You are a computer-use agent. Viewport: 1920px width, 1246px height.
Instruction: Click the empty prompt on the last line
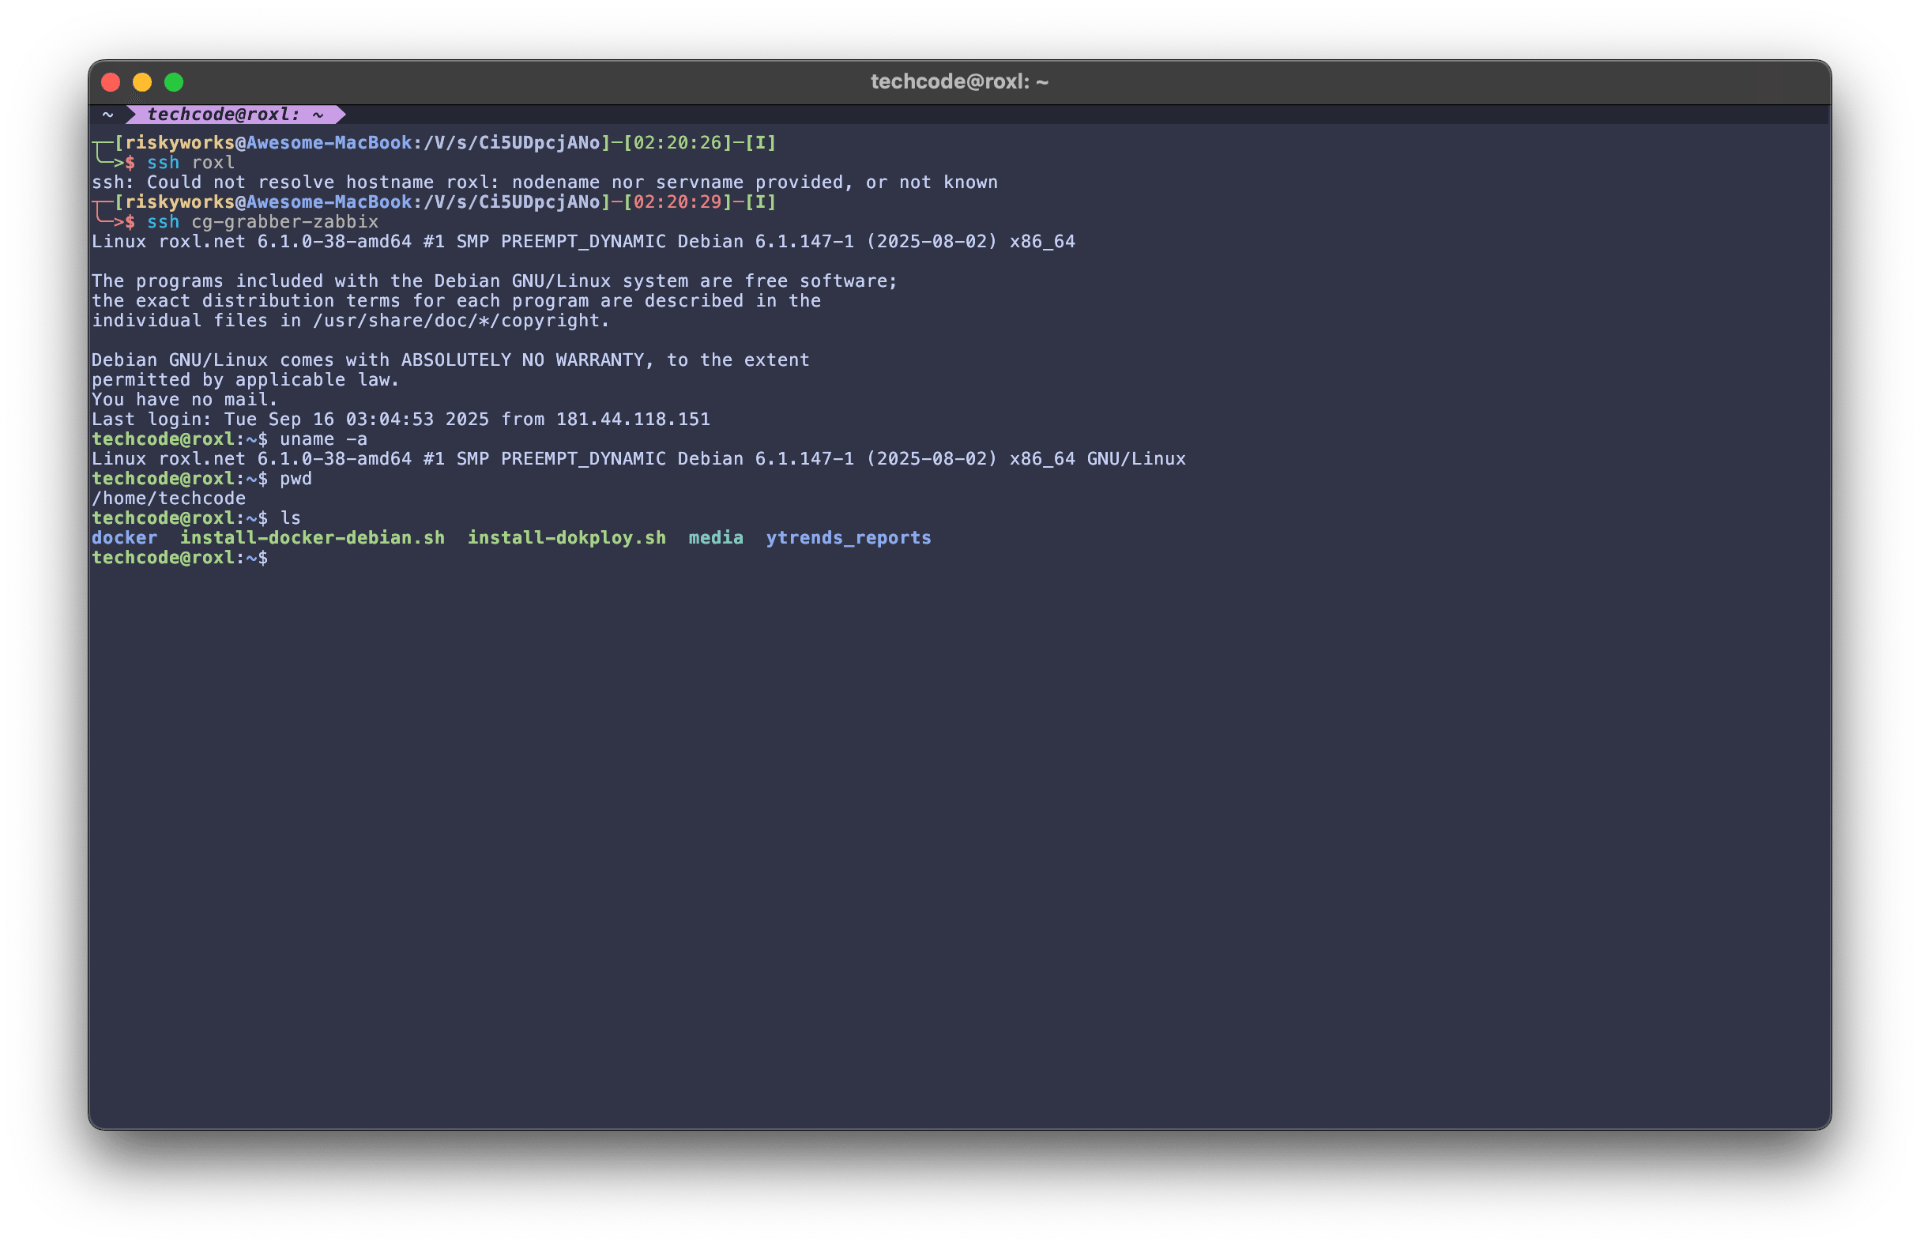[180, 558]
